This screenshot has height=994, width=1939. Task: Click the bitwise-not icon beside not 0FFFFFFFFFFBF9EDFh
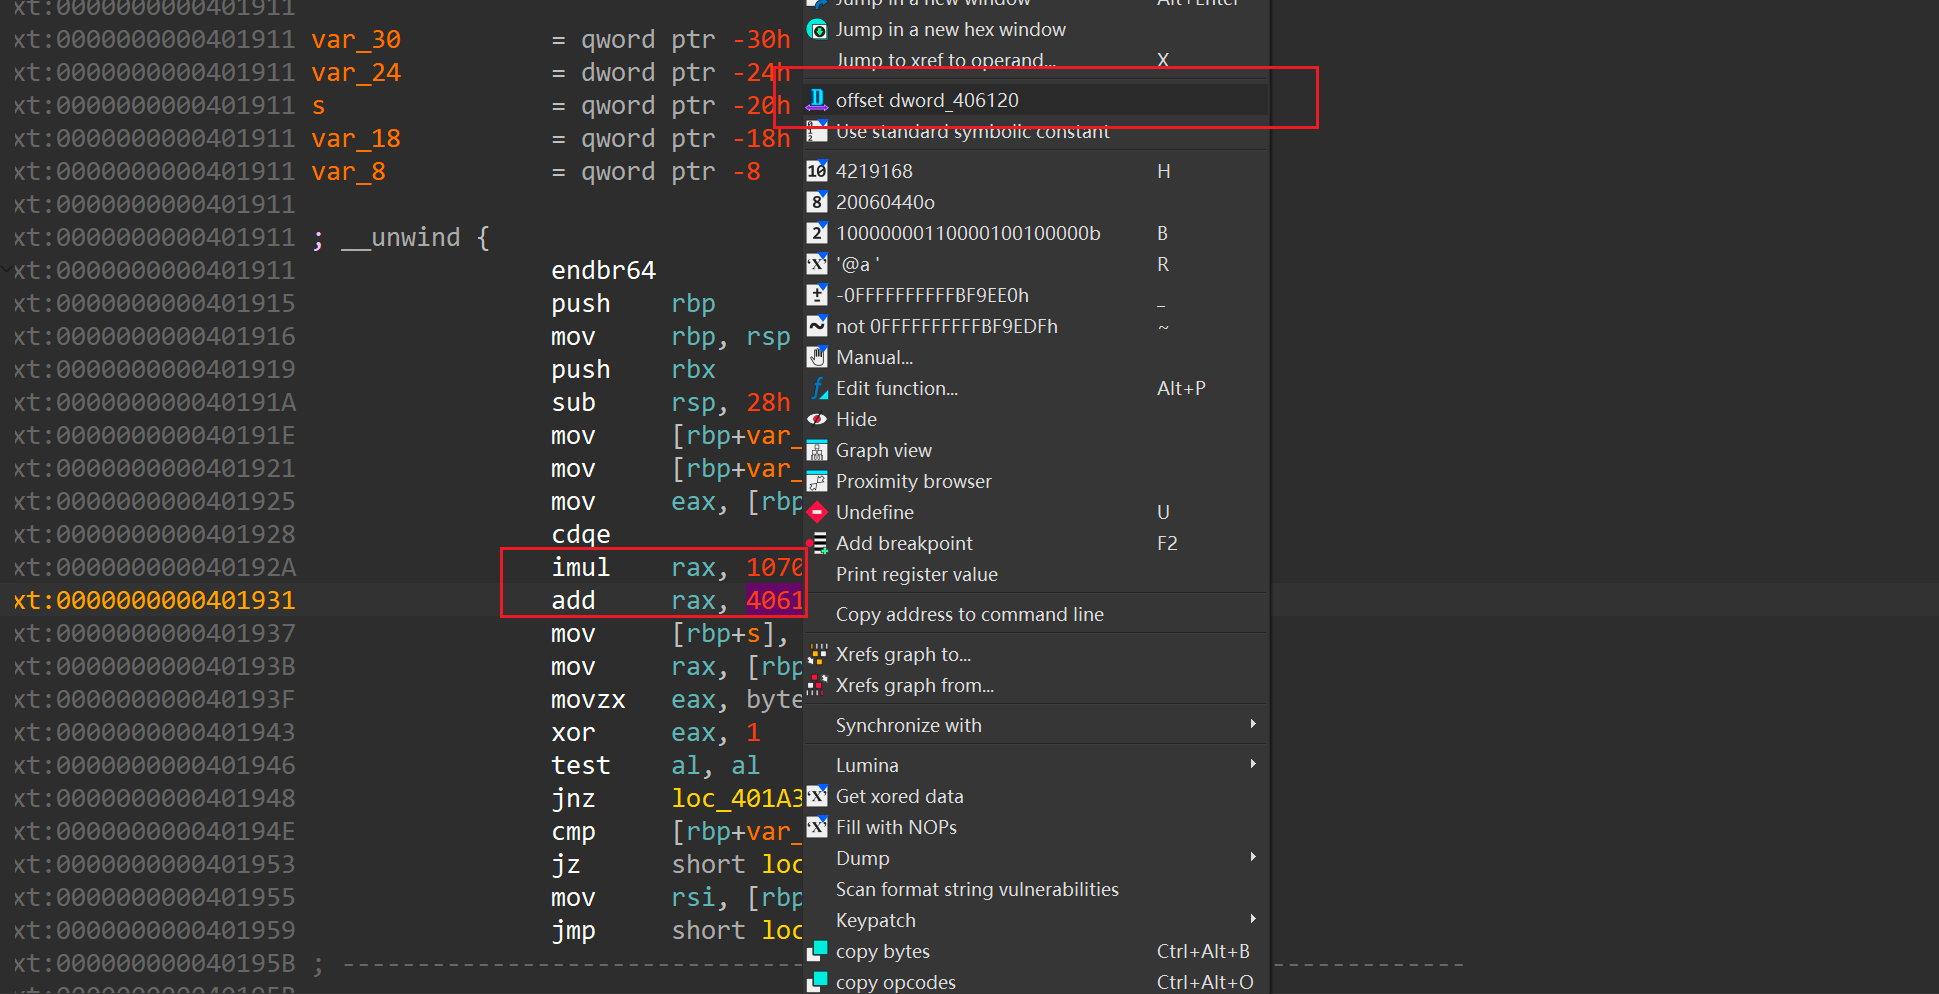pos(817,326)
